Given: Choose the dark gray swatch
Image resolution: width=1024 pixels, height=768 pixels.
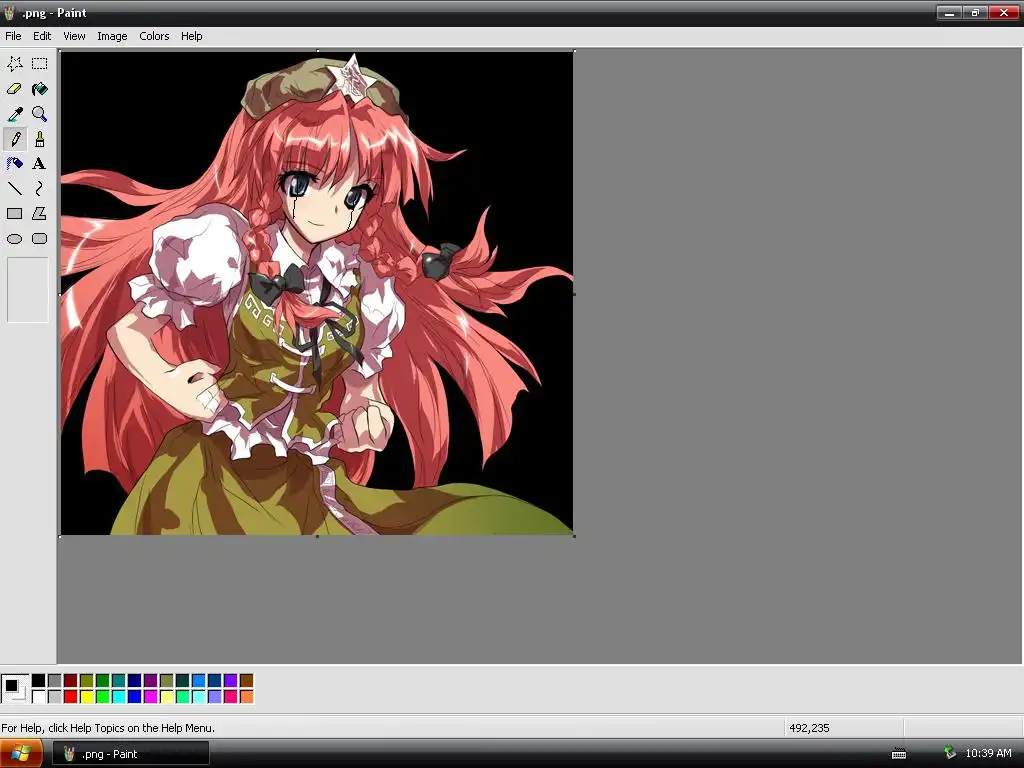Looking at the screenshot, I should [x=55, y=681].
